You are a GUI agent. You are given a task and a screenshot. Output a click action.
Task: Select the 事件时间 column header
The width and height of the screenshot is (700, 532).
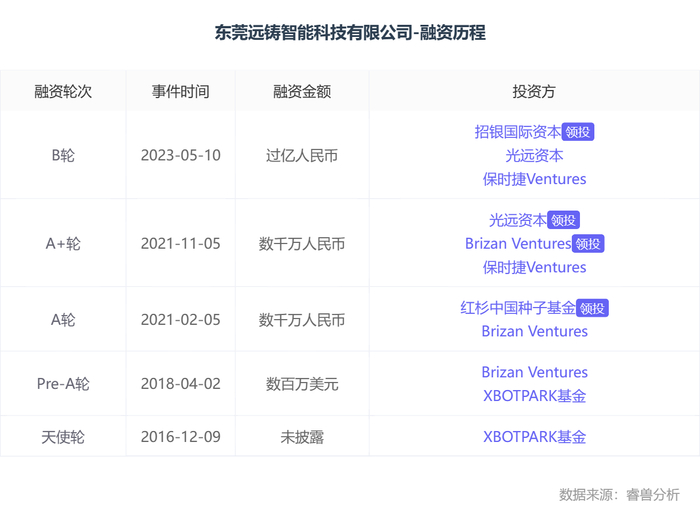(181, 91)
